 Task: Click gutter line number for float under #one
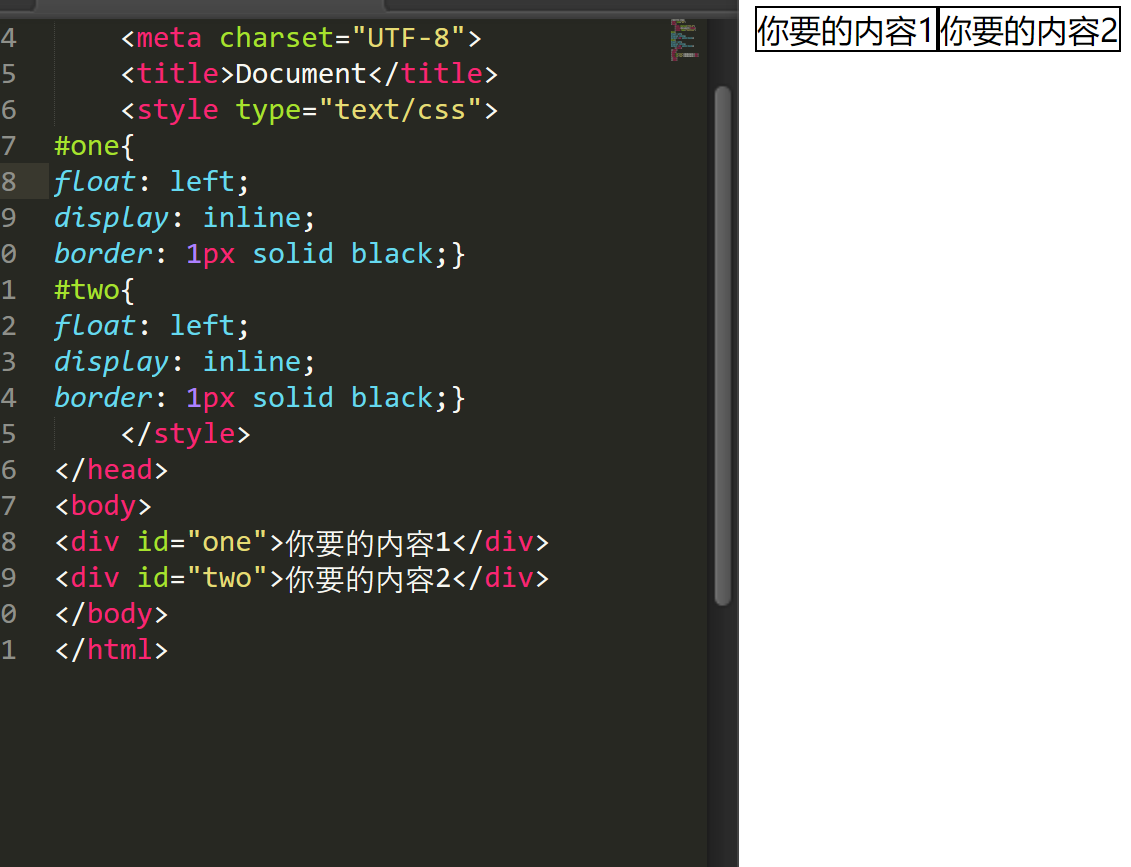tap(9, 182)
